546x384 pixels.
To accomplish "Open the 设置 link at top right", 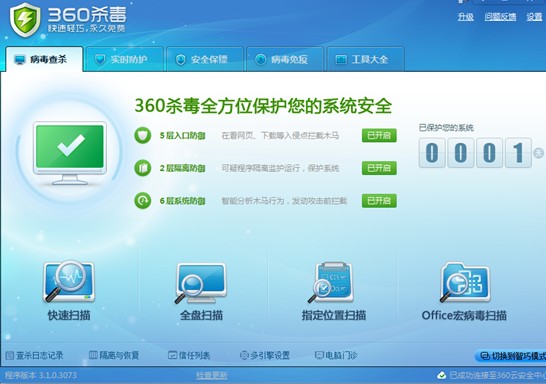I will 534,16.
